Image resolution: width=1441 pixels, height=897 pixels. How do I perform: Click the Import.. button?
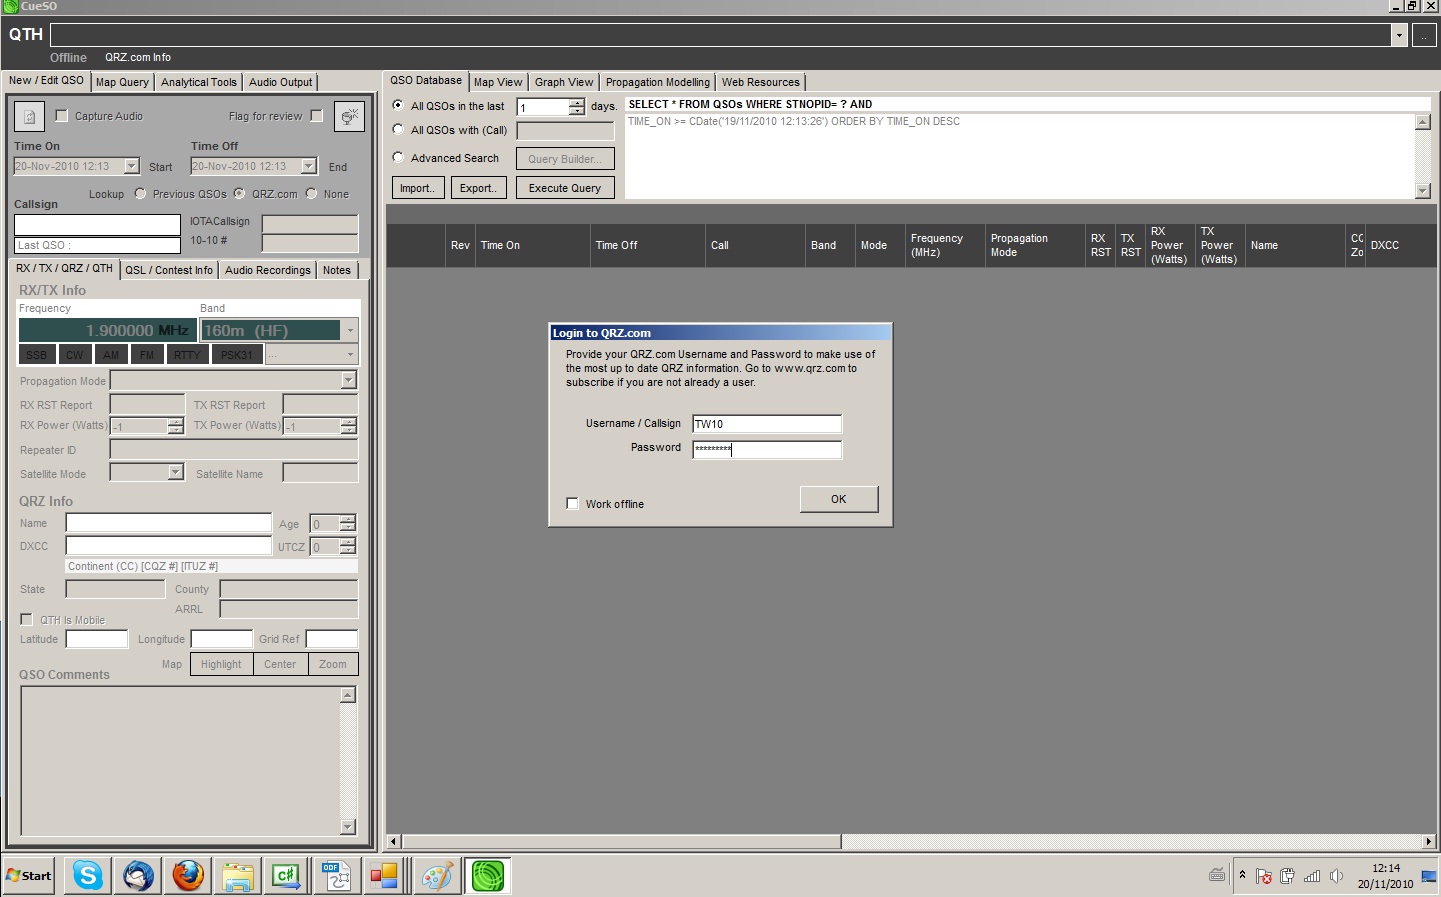(x=417, y=188)
